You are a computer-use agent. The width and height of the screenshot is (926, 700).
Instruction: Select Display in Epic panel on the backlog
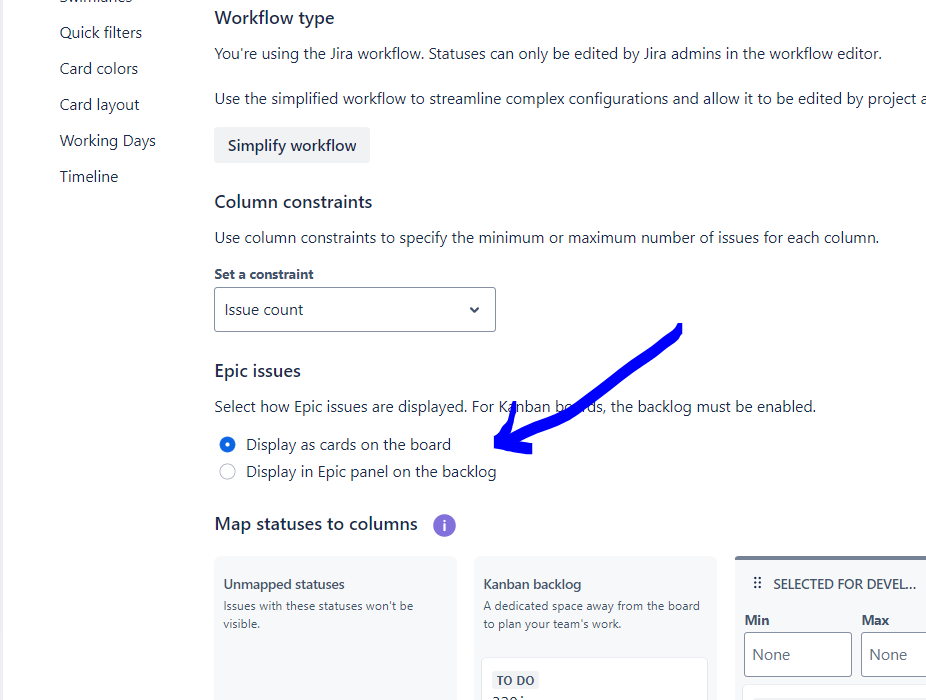click(x=227, y=471)
